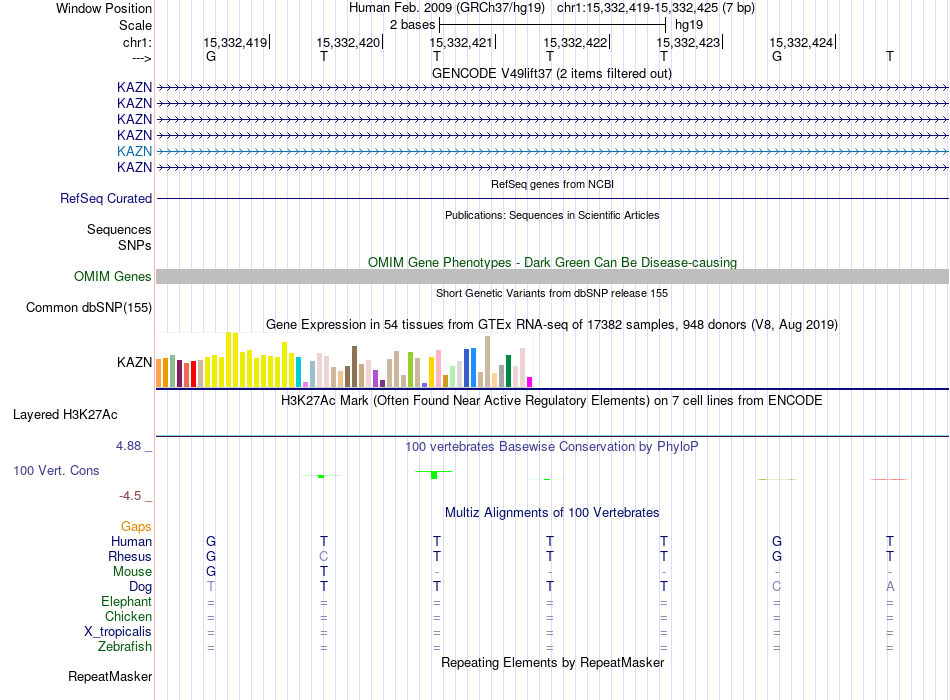Click the gray OMIM Genes item bar
The width and height of the screenshot is (950, 700).
pos(552,276)
